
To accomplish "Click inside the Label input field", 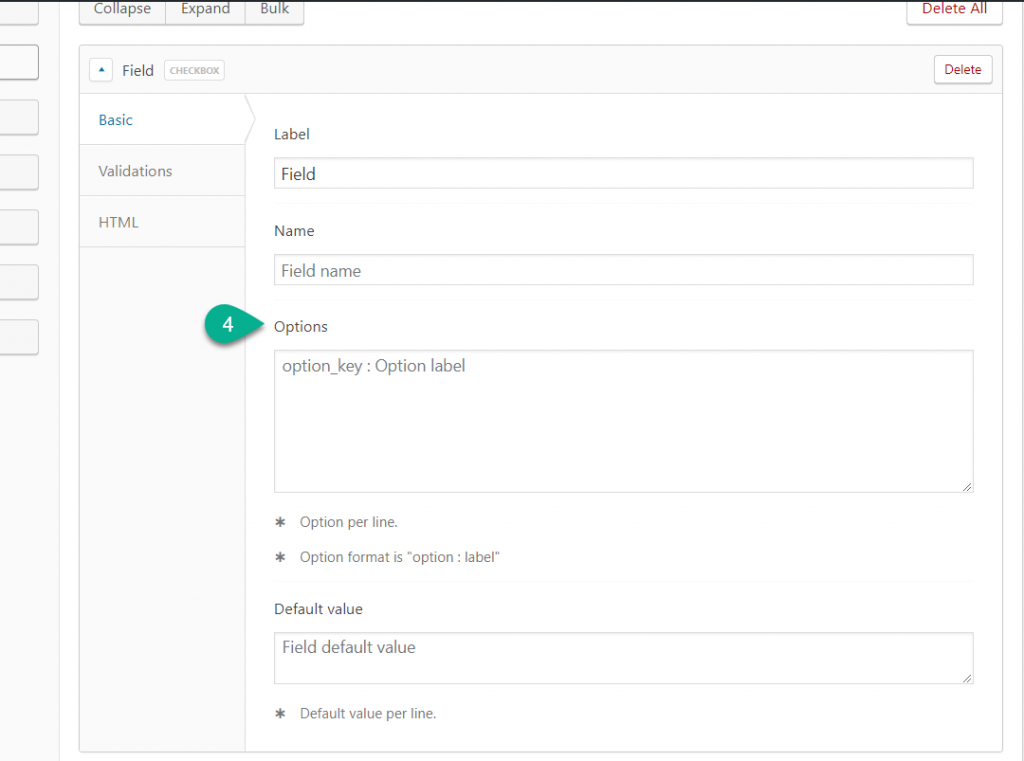I will click(623, 173).
